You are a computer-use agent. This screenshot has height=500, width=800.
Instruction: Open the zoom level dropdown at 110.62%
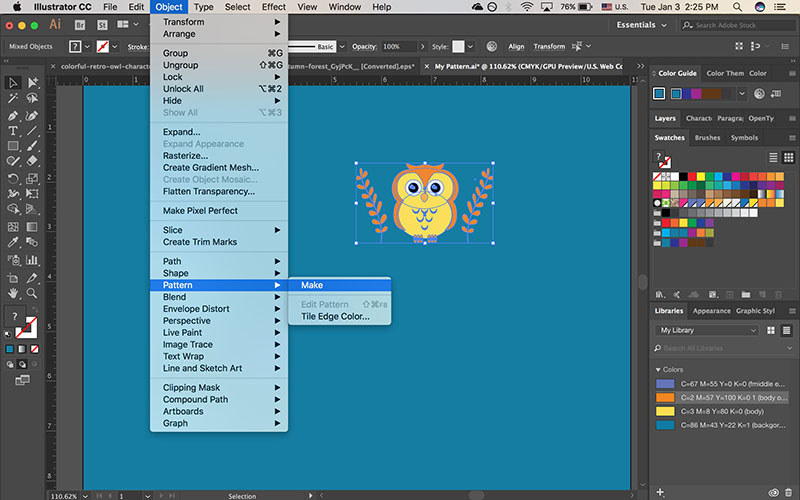(x=85, y=496)
